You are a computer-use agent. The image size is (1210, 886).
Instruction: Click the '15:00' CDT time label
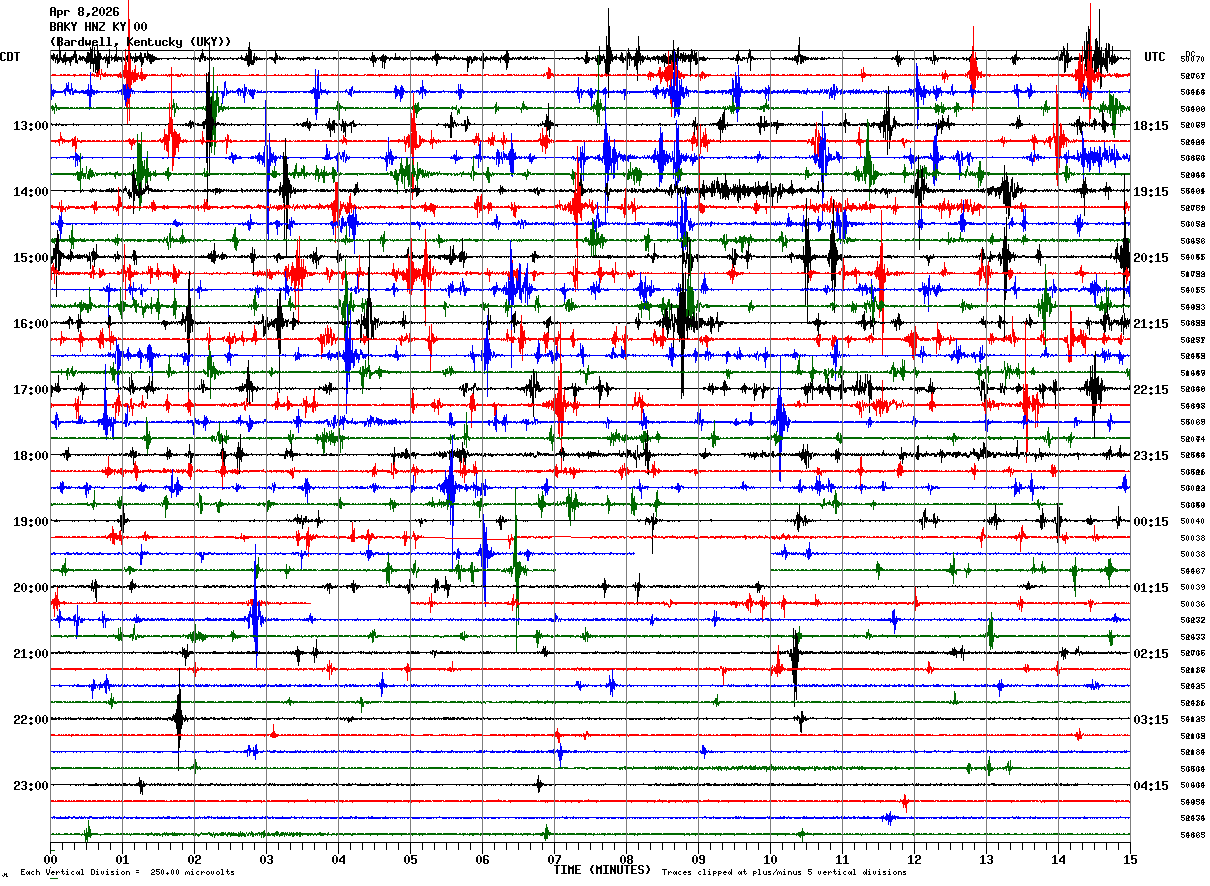[x=31, y=258]
